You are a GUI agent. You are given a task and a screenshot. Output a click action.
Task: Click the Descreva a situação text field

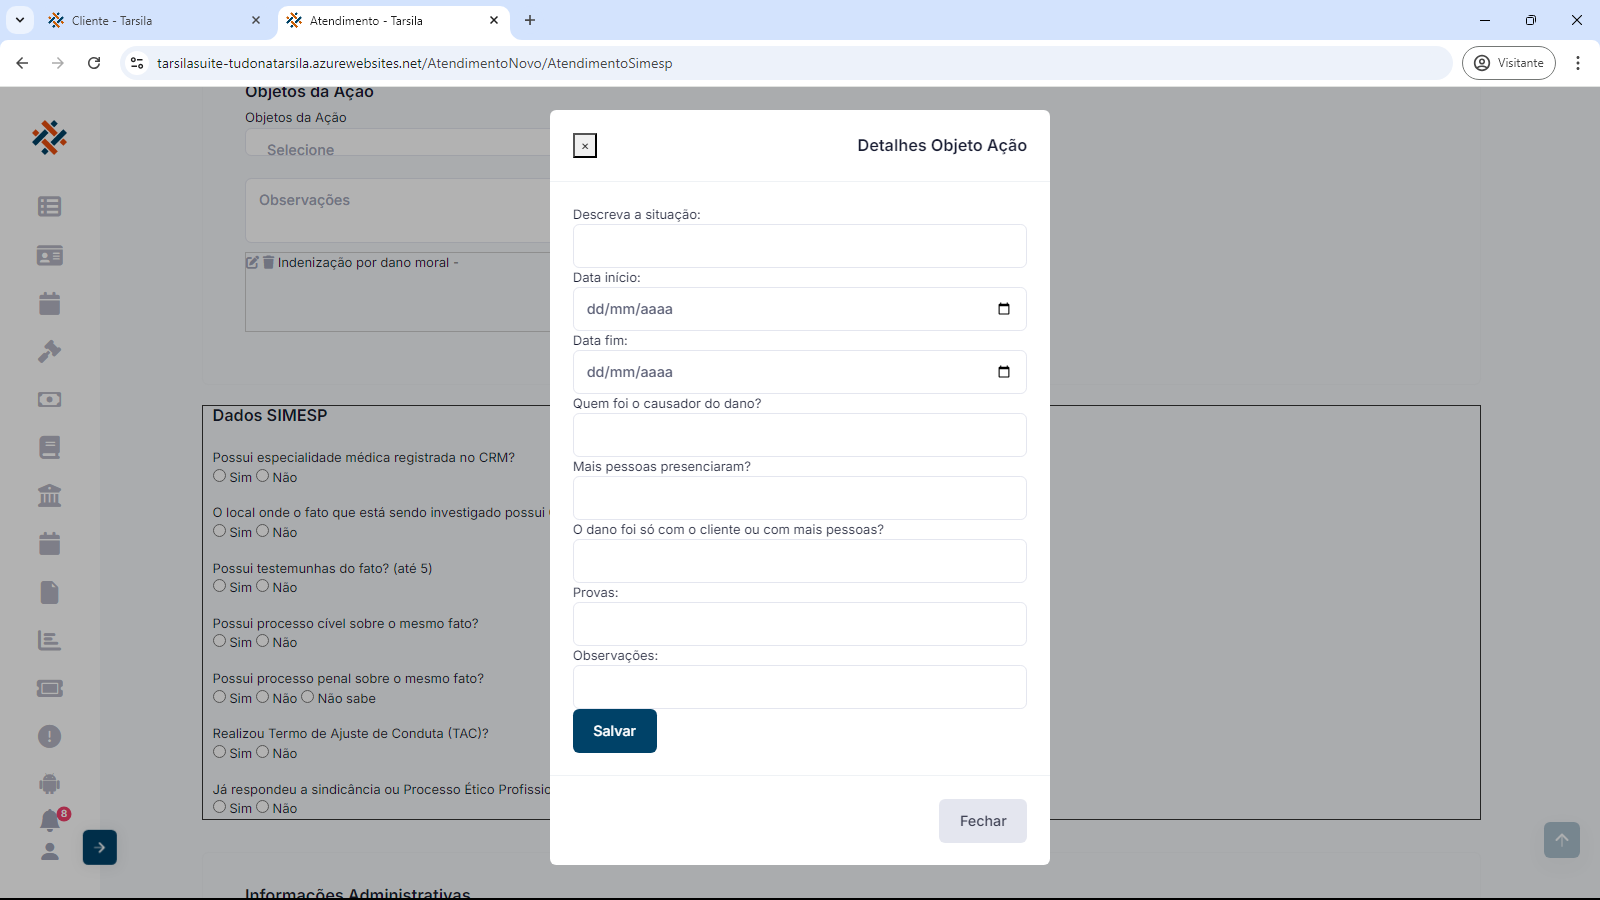pyautogui.click(x=799, y=246)
